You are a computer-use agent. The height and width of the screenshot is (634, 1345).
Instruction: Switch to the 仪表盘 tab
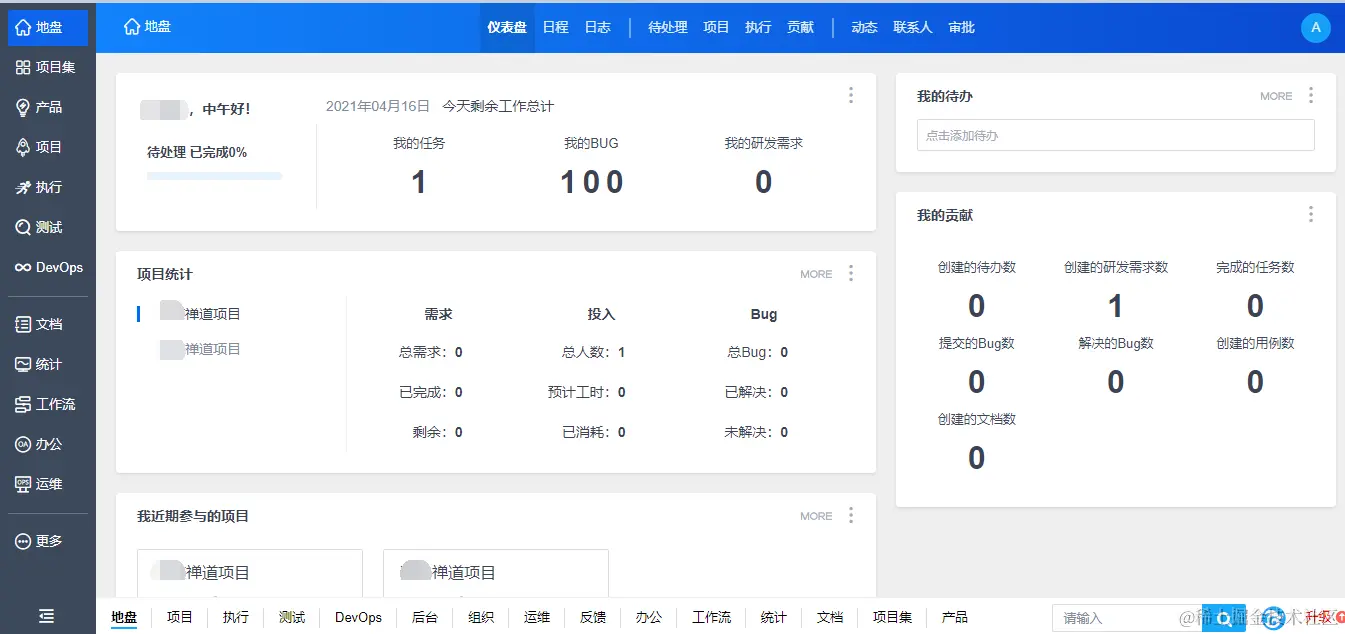pyautogui.click(x=507, y=27)
